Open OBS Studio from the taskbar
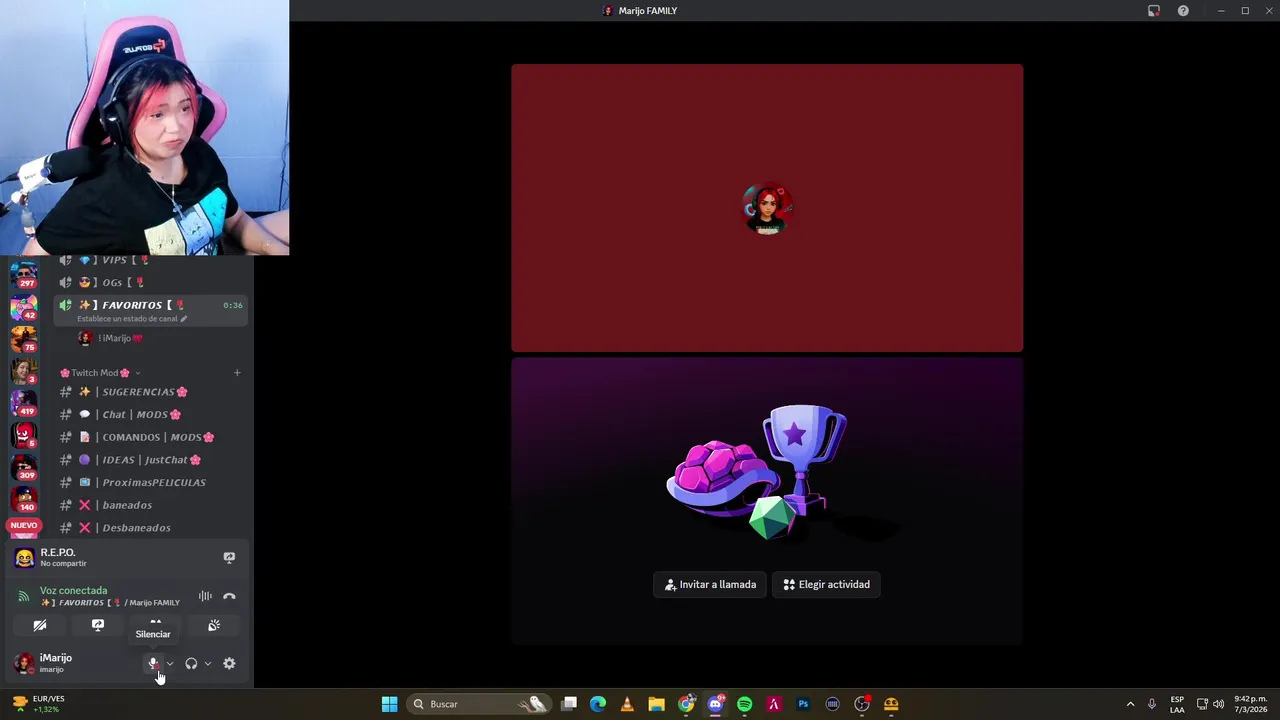1280x720 pixels. (x=862, y=704)
